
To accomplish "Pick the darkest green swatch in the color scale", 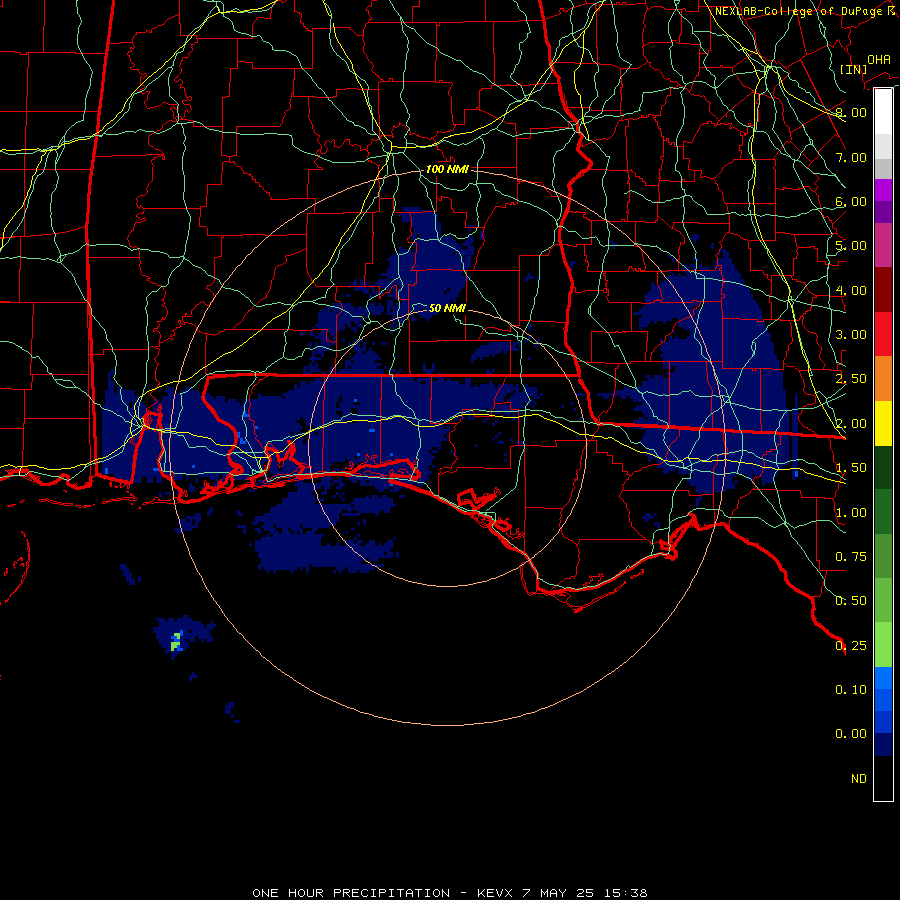I will tap(883, 467).
